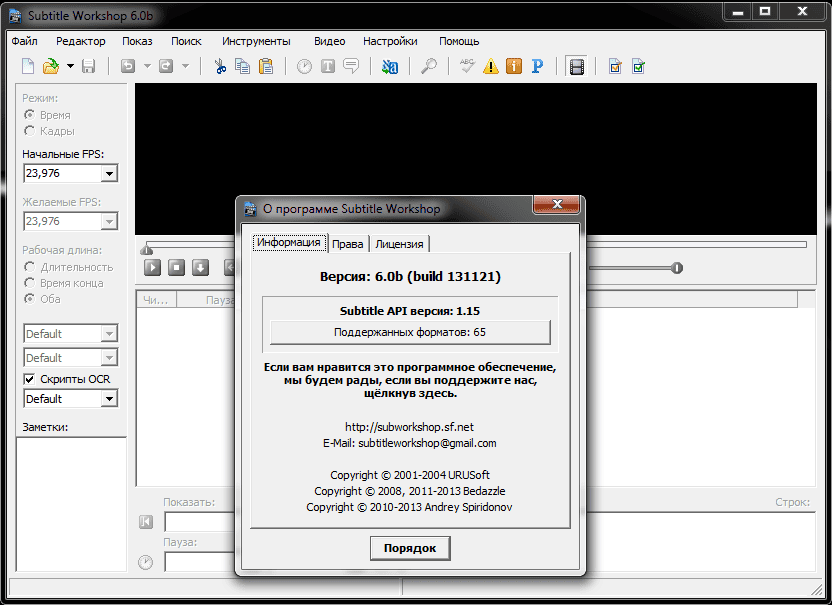Expand the Желаемые FPS combo box
This screenshot has height=605, width=832.
(x=109, y=221)
